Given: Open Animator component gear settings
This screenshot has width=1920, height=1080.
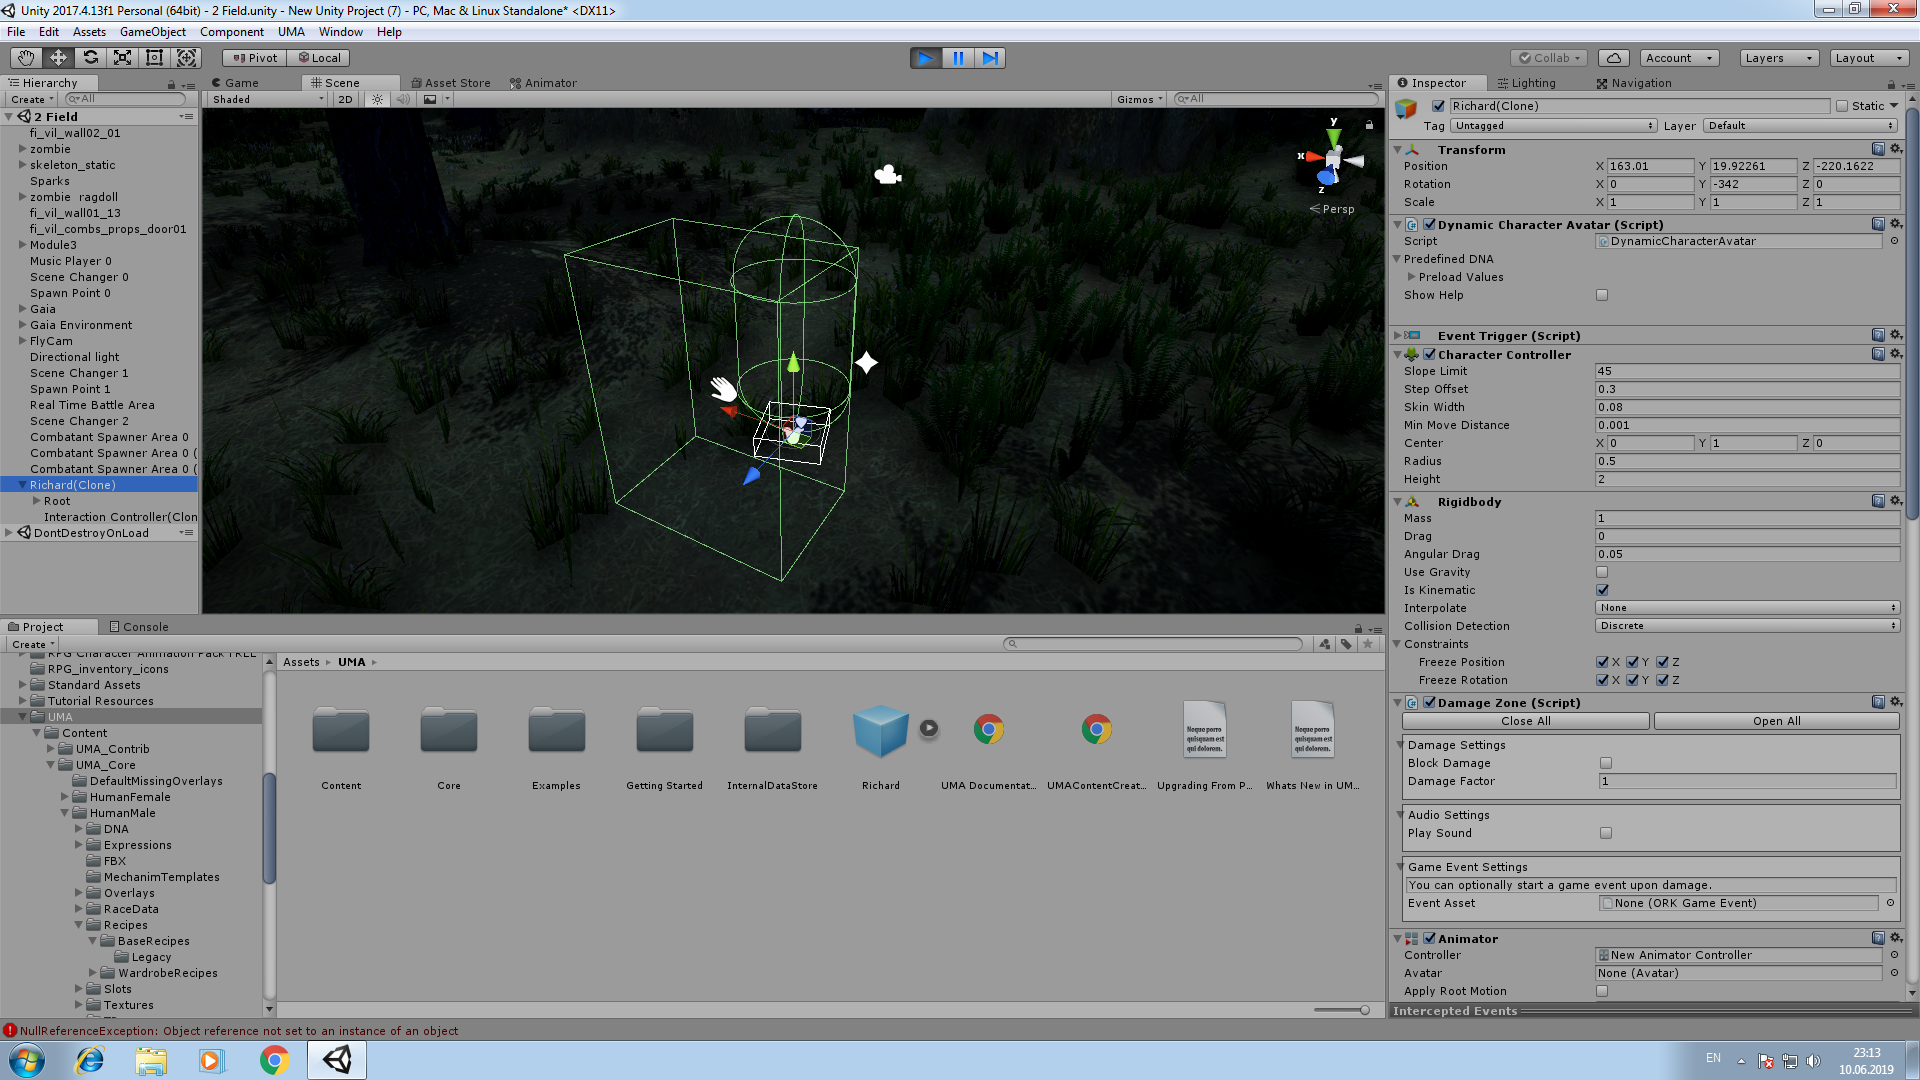Looking at the screenshot, I should [x=1895, y=938].
